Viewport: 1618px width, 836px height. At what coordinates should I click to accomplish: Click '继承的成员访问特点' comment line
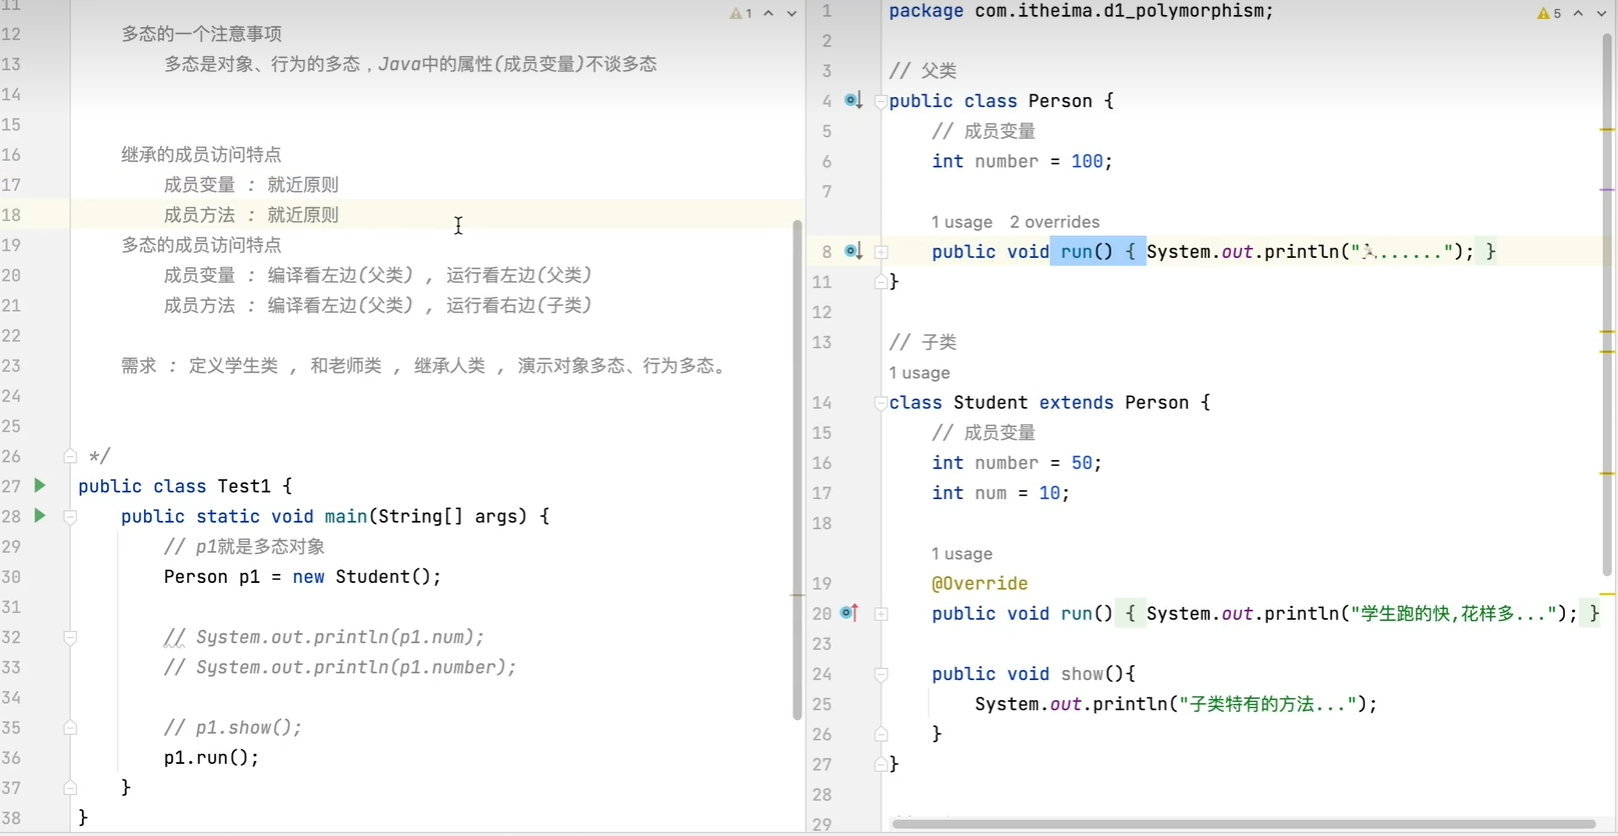(x=201, y=155)
